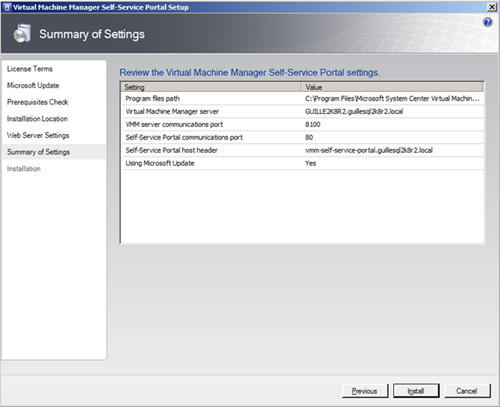Select the Using Microsoft Update row
This screenshot has width=500, height=407.
[303, 163]
